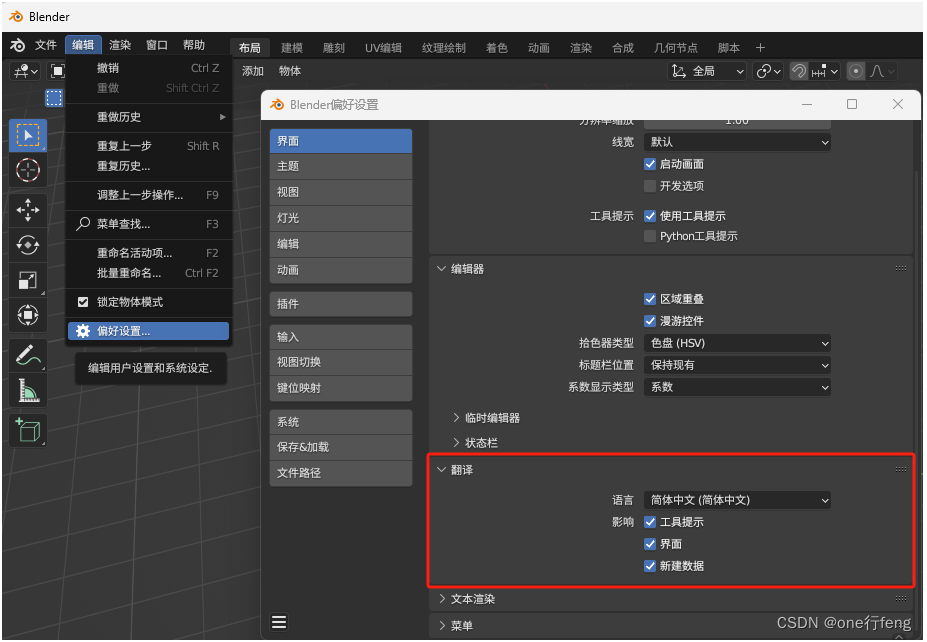This screenshot has width=927, height=642.
Task: Expand the 菜单 panel
Action: tap(442, 625)
